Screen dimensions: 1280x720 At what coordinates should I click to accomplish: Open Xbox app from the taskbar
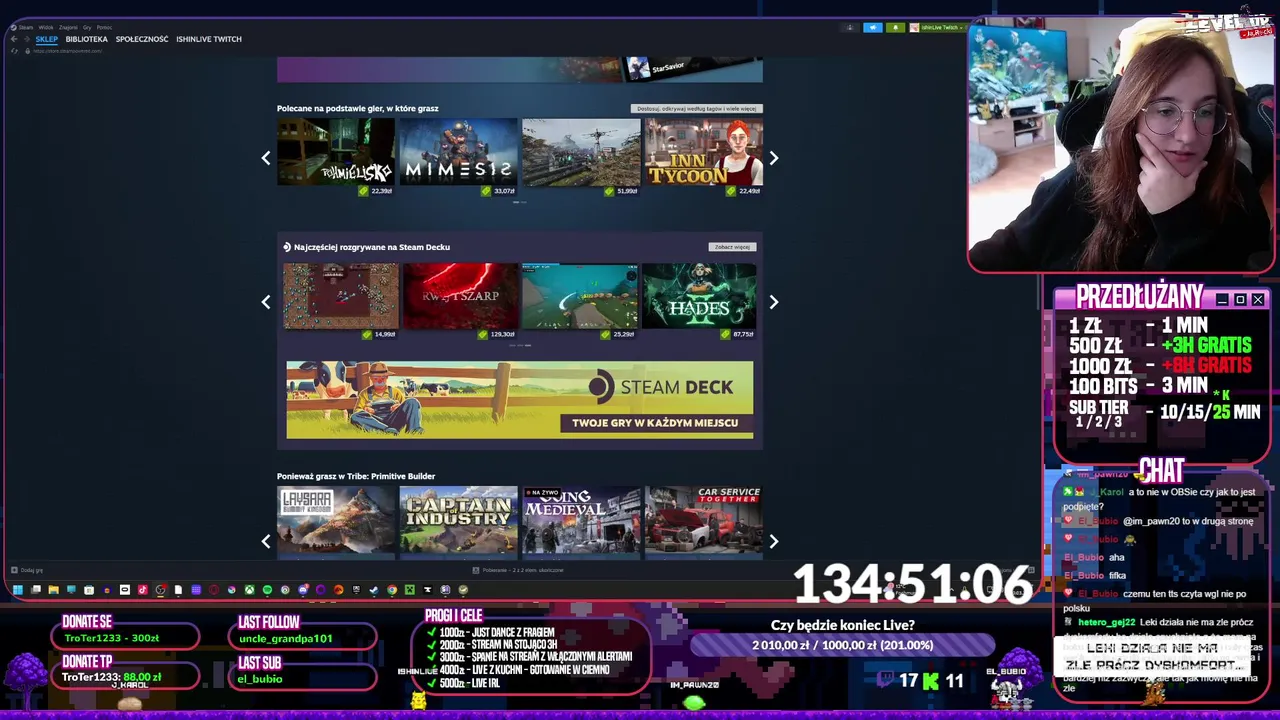(x=249, y=590)
